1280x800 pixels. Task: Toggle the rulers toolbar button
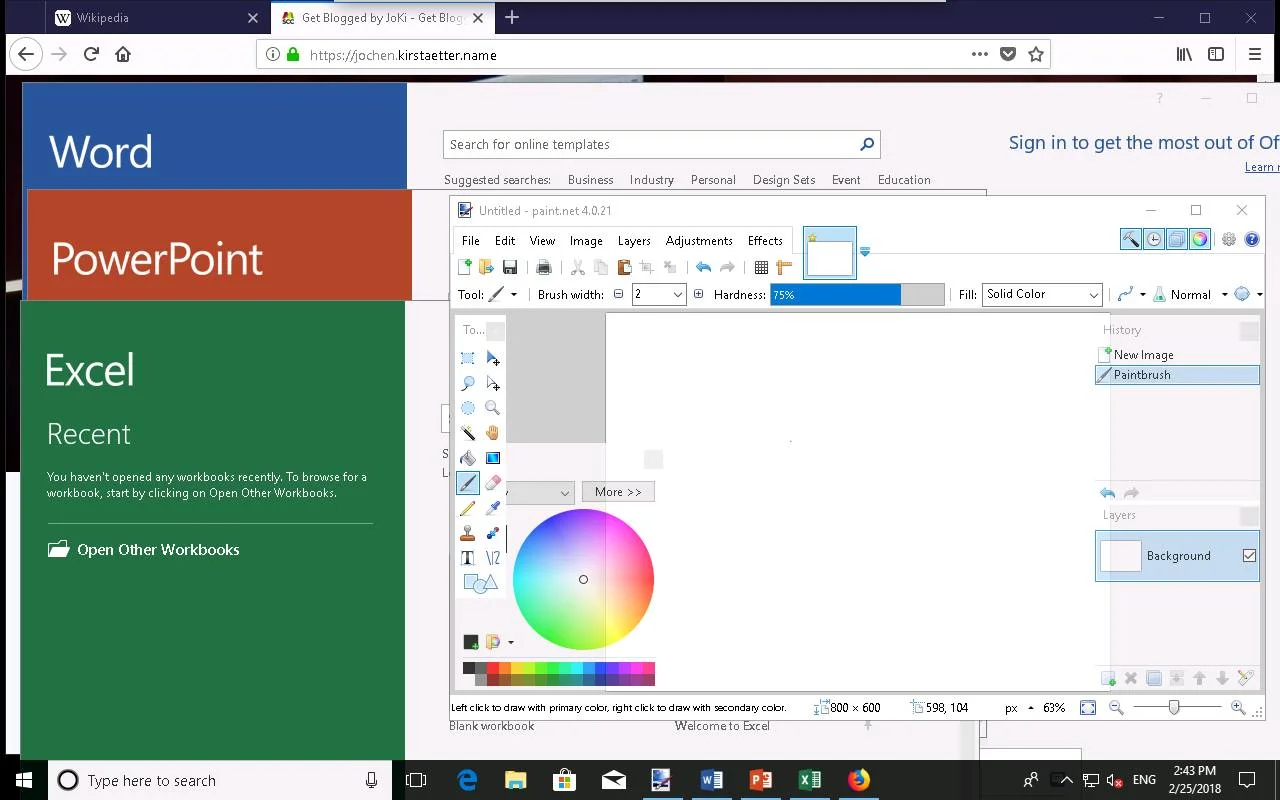784,267
